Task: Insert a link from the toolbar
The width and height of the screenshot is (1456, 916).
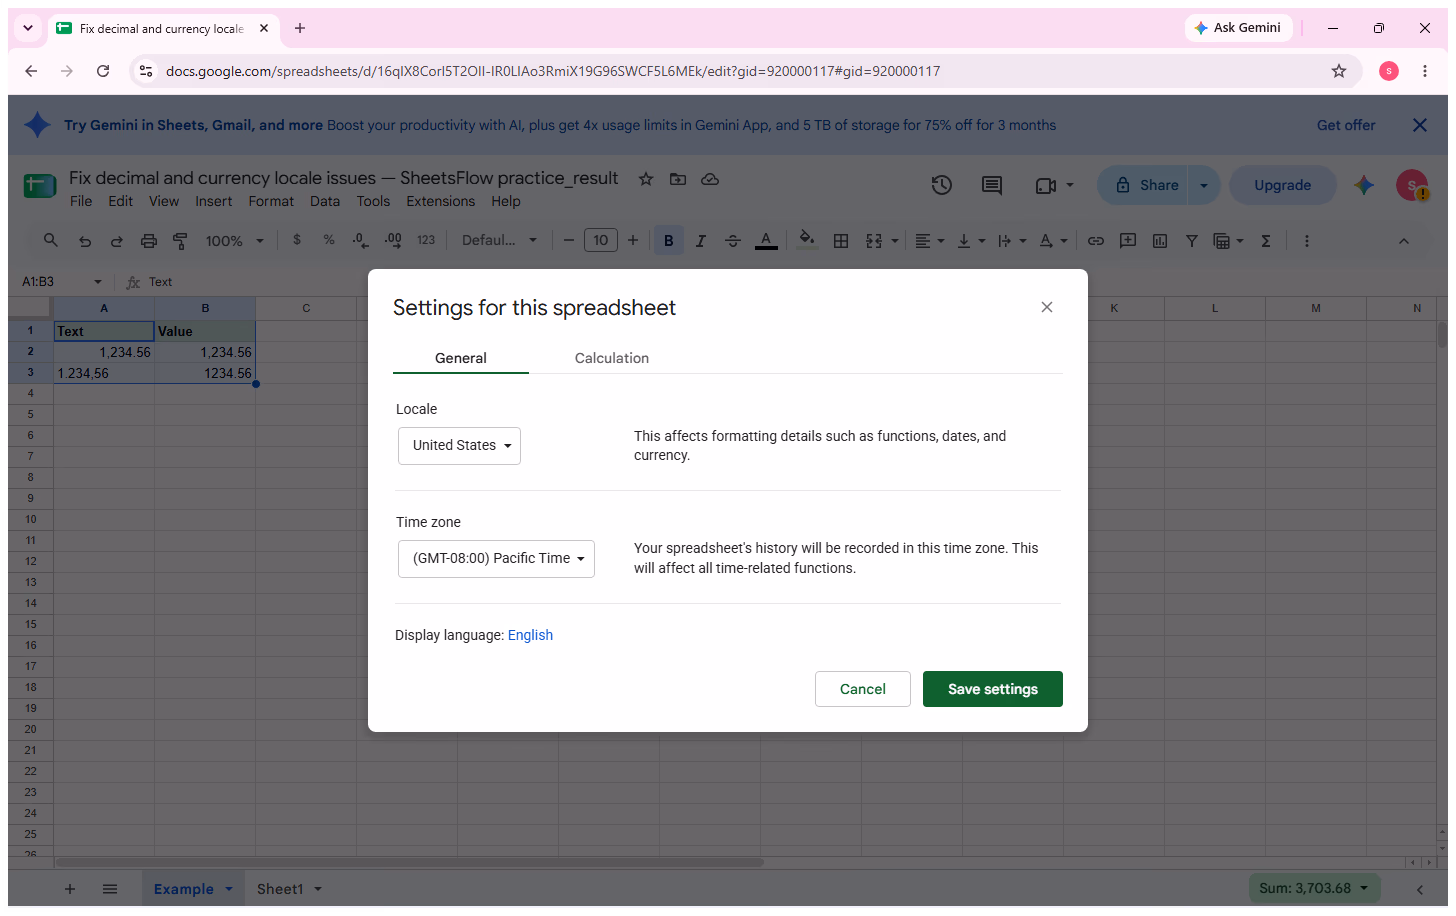Action: 1096,241
